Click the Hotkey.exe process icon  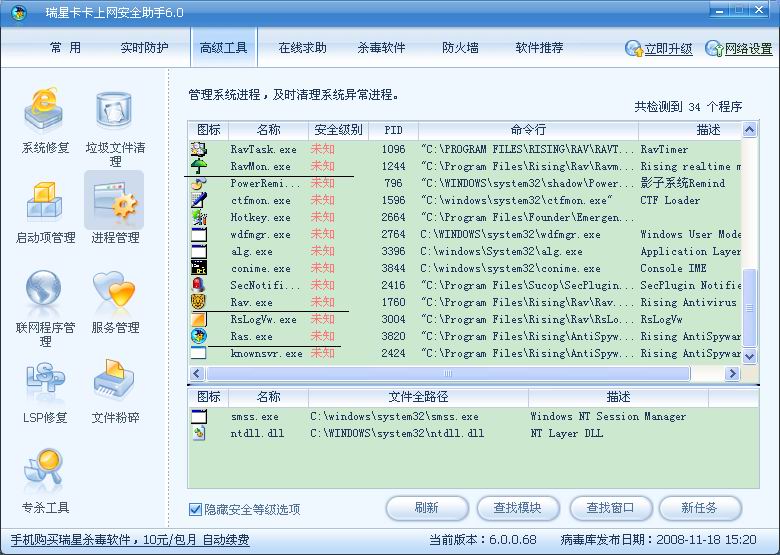coord(199,217)
